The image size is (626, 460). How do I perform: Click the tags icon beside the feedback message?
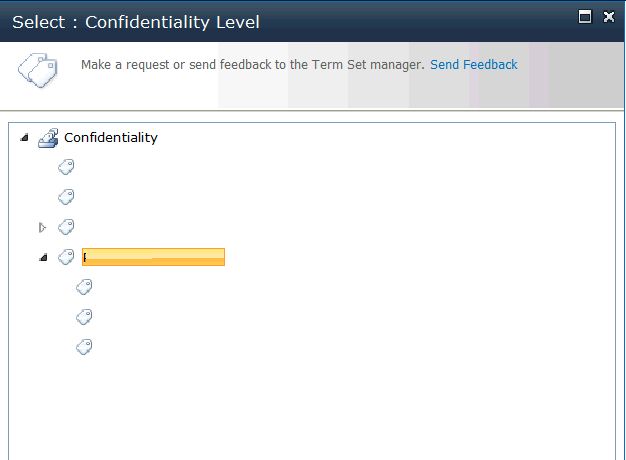point(37,71)
